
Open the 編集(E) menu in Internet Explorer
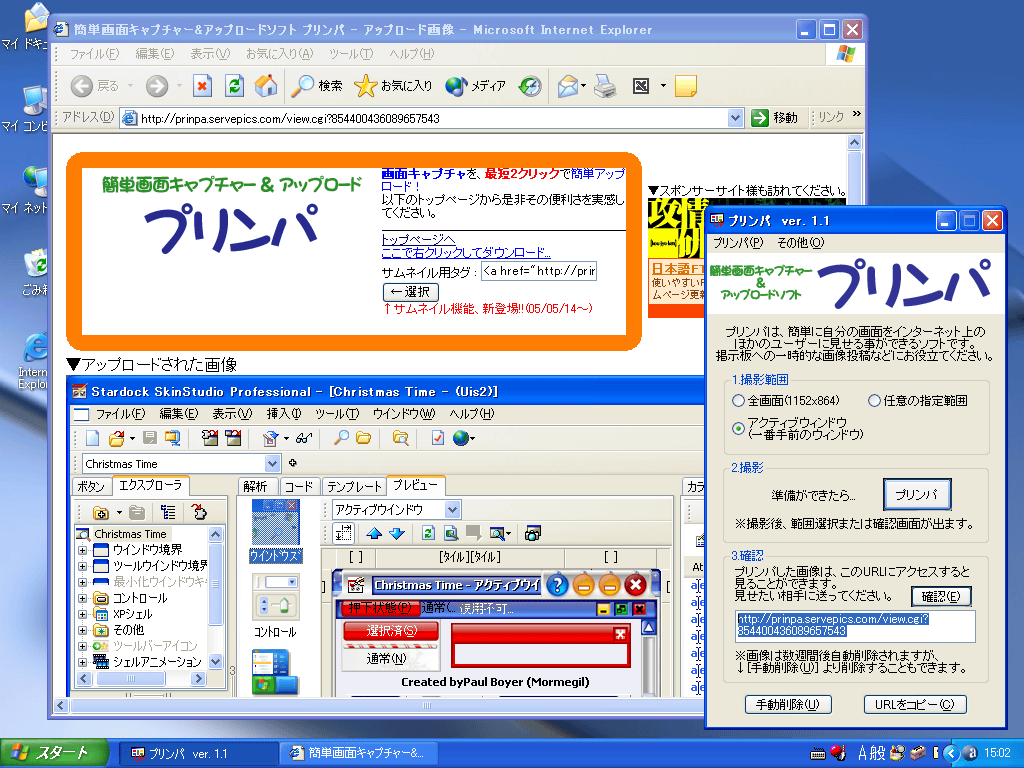(155, 54)
